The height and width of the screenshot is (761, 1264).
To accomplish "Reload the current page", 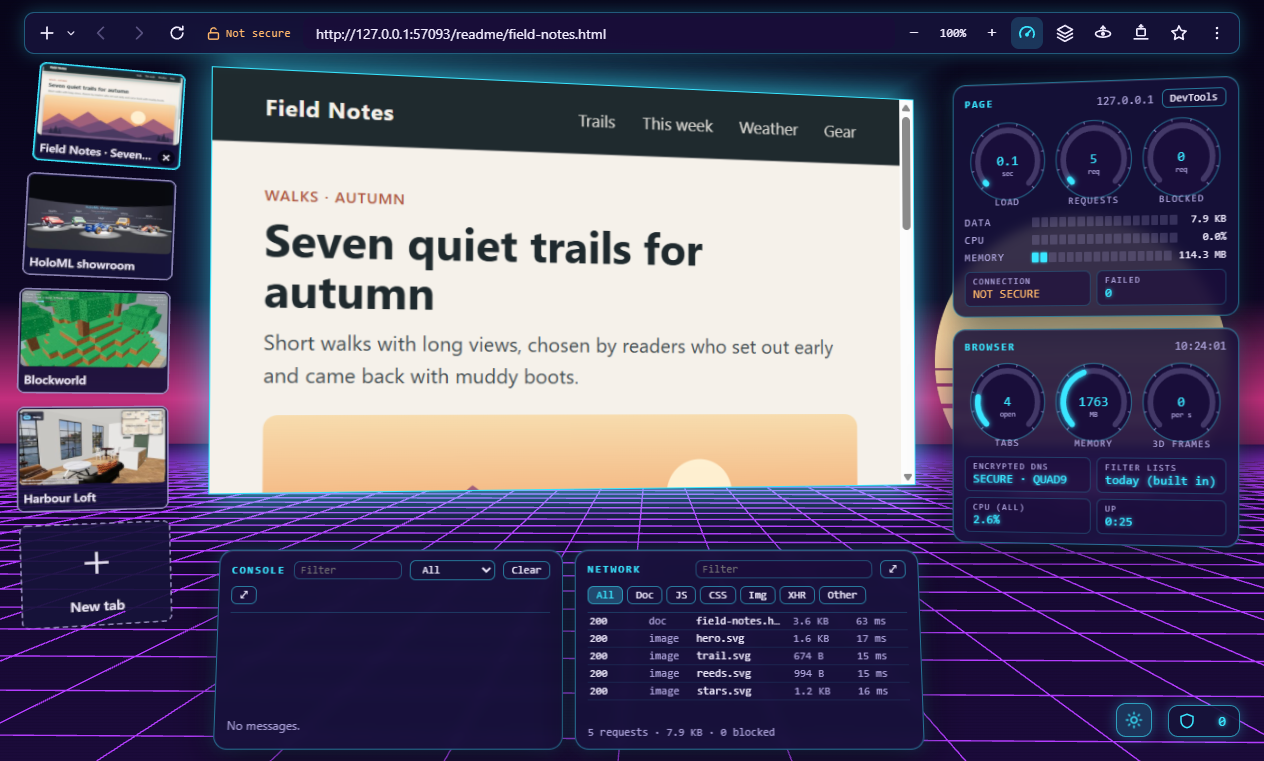I will click(177, 33).
